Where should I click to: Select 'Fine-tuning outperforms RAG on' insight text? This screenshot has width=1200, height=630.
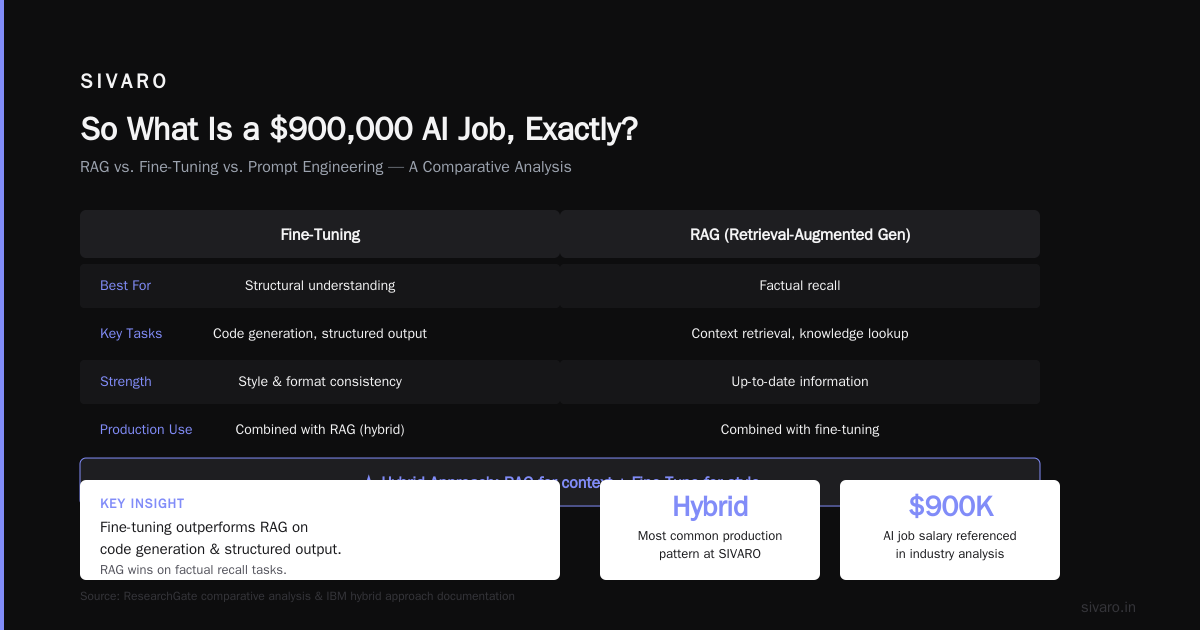pyautogui.click(x=204, y=527)
